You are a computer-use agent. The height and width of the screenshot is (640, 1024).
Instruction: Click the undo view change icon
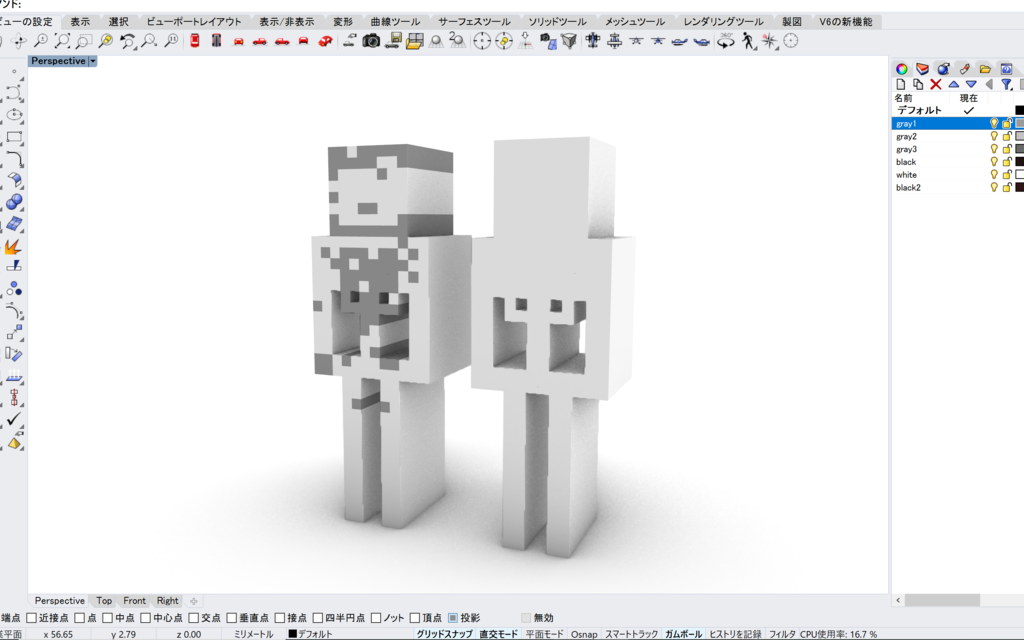point(127,41)
